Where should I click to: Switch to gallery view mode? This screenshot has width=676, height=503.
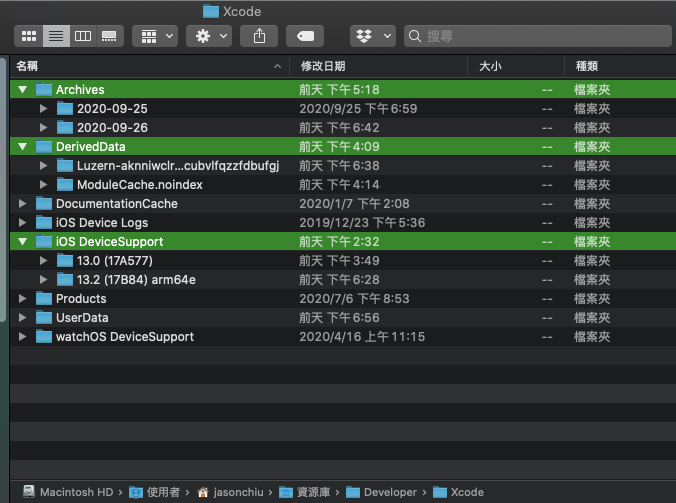click(x=109, y=36)
